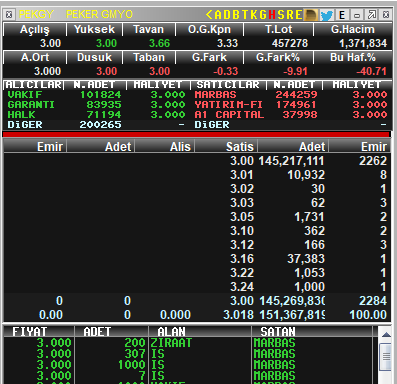Click the yellow back arrow in title bar
The image size is (397, 384).
coord(209,15)
